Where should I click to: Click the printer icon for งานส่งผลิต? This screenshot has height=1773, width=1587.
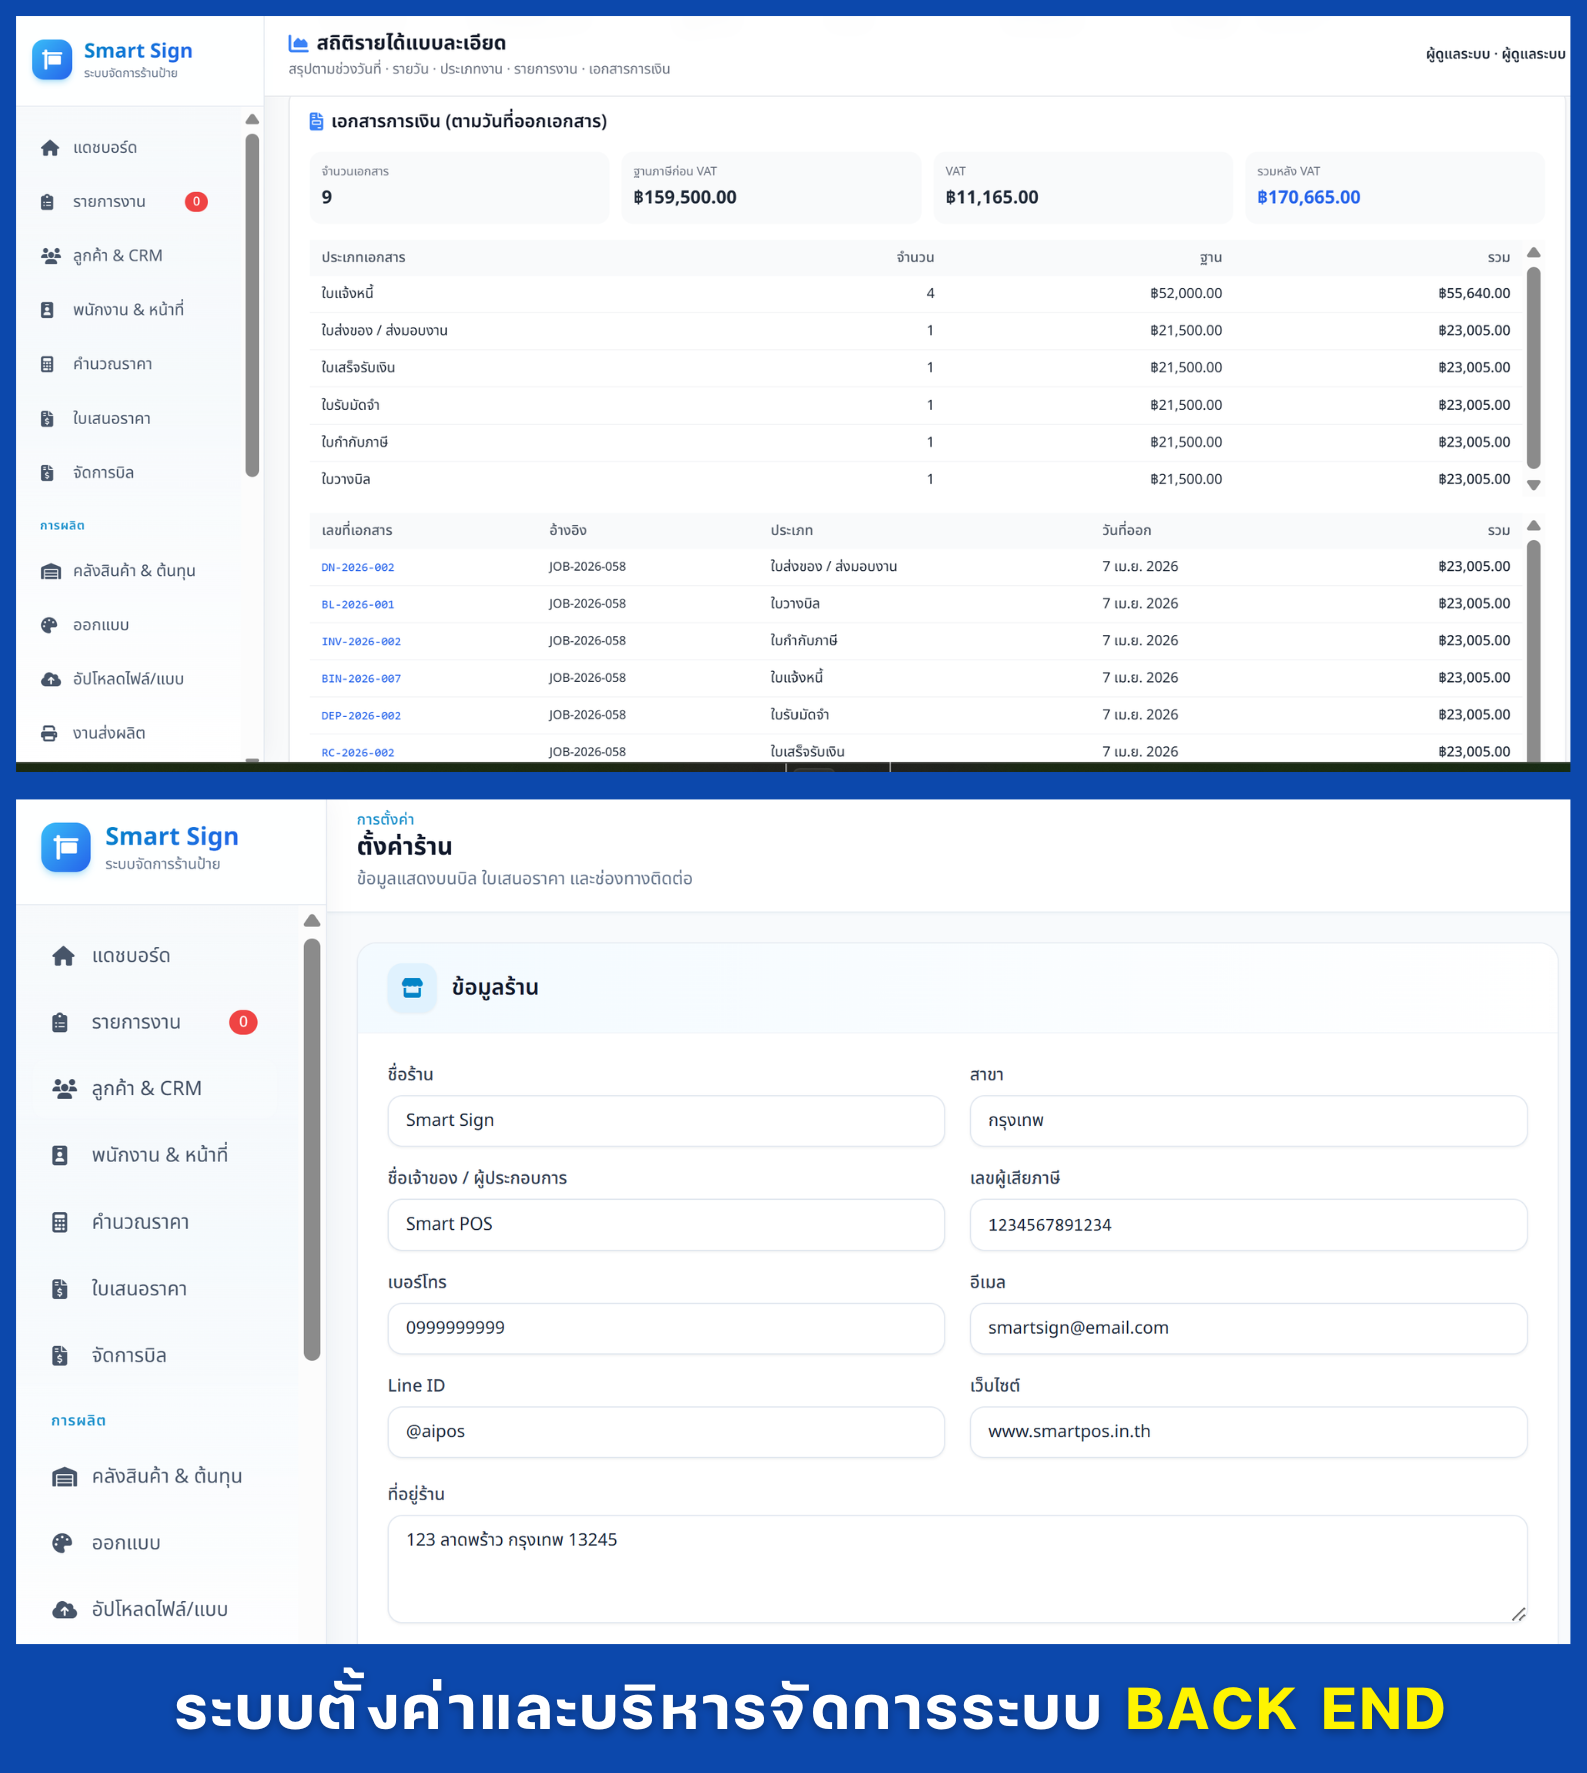49,733
